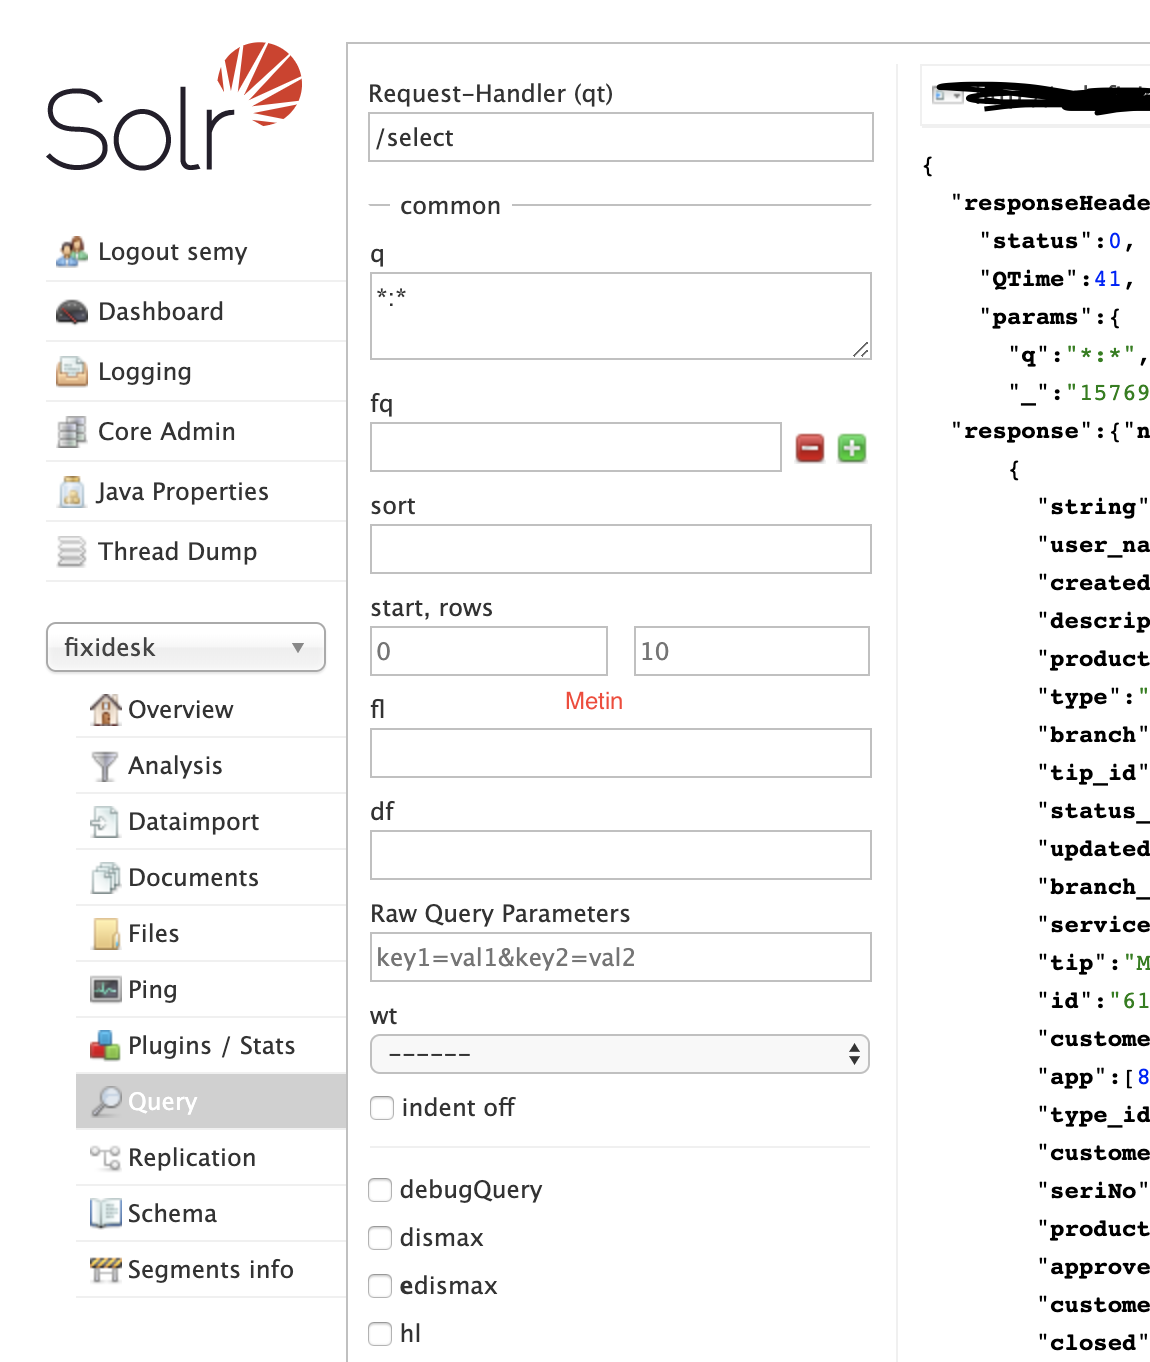Image resolution: width=1150 pixels, height=1362 pixels.
Task: Open the Dashboard icon in sidebar
Action: point(70,311)
